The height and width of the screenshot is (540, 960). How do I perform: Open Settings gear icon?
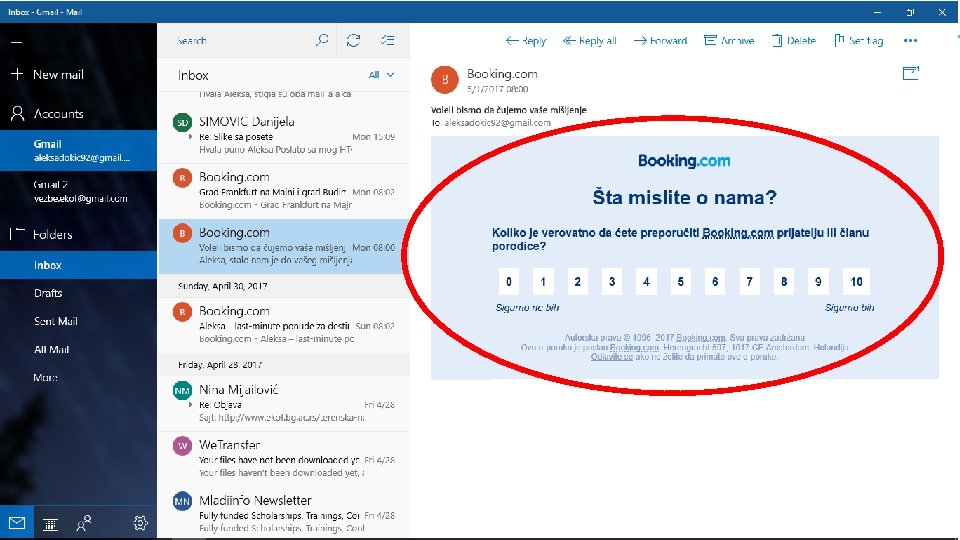click(140, 523)
